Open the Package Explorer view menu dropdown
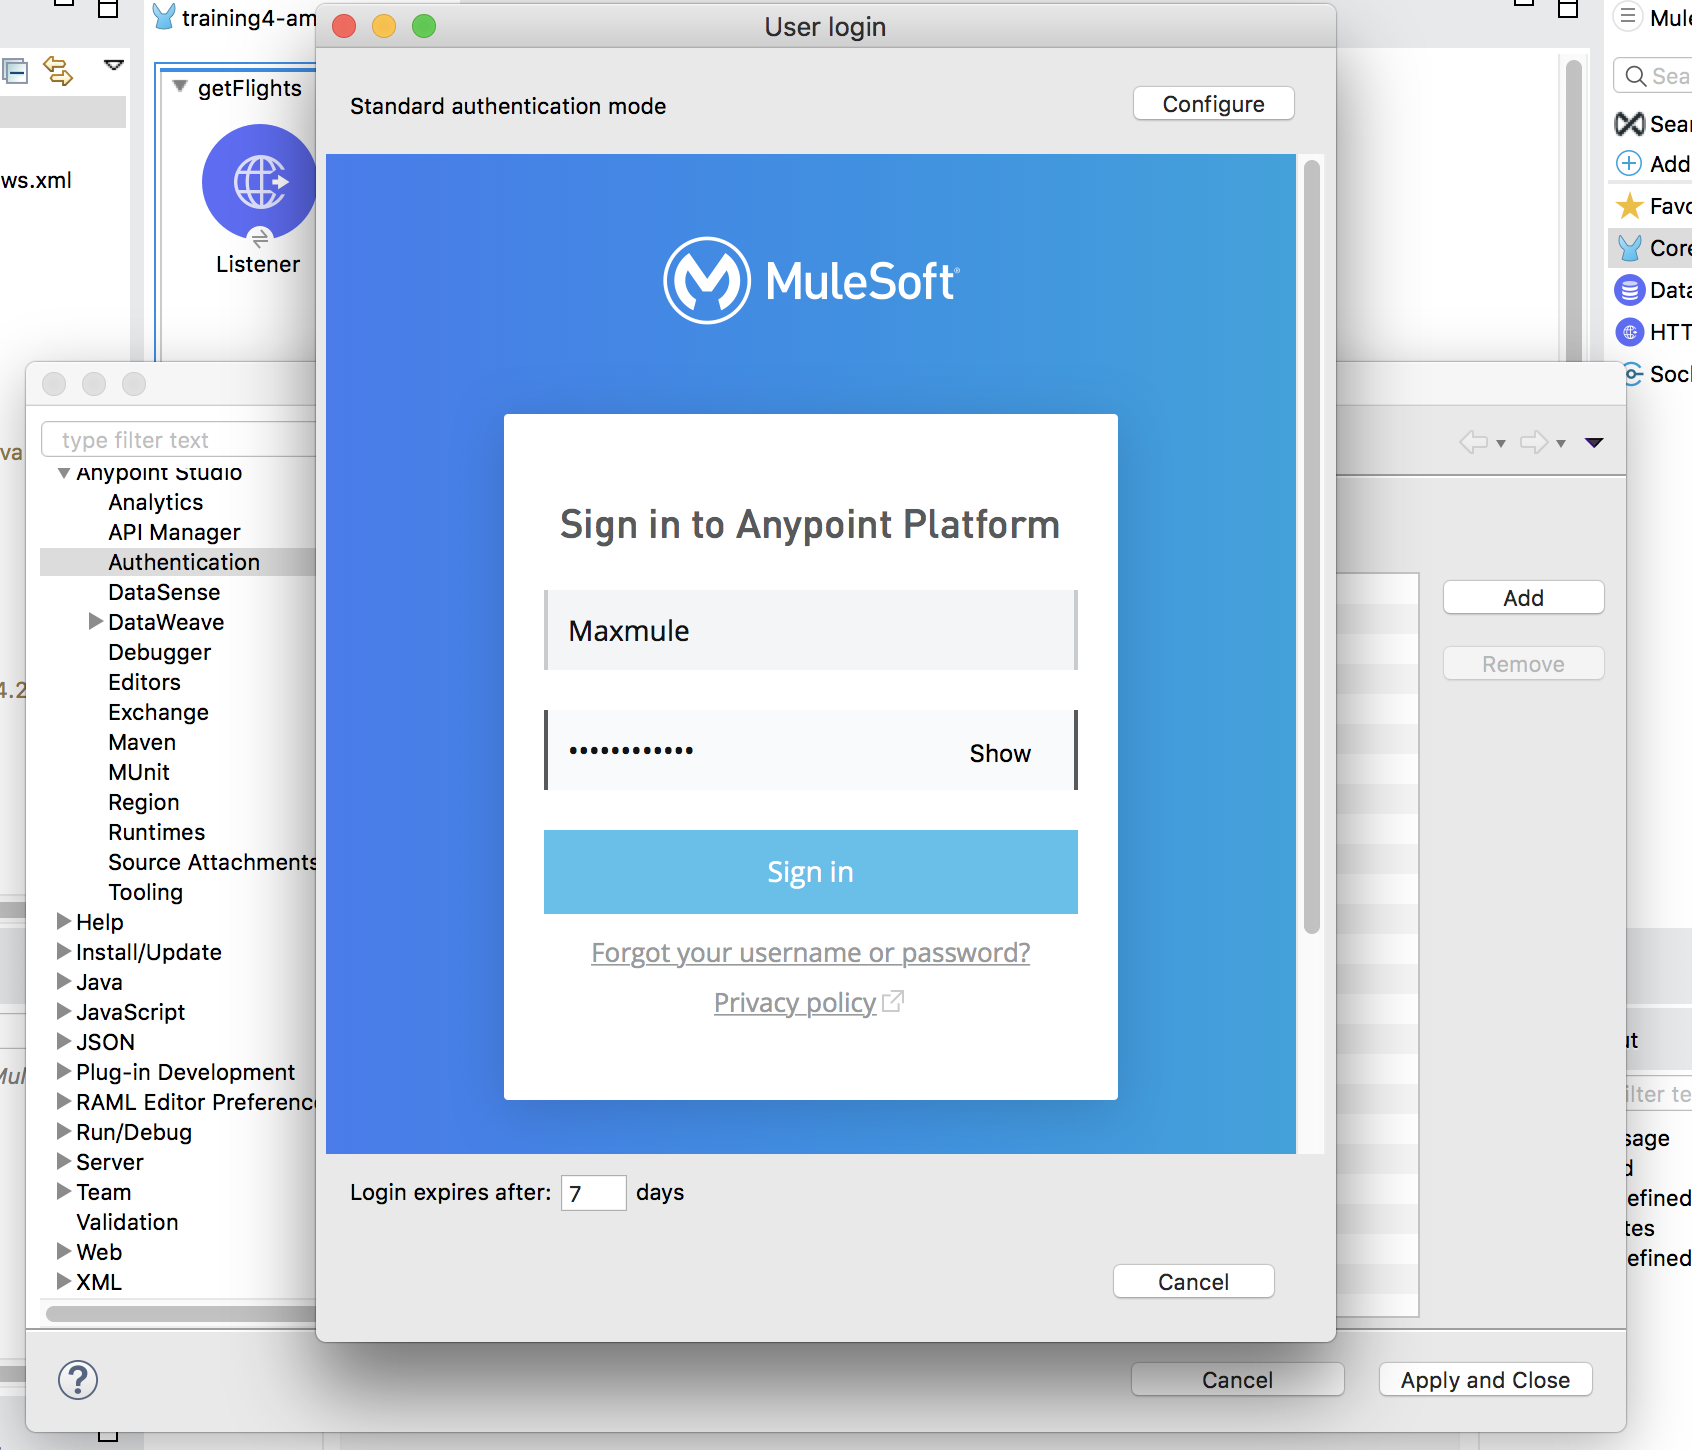This screenshot has width=1692, height=1450. click(x=114, y=65)
